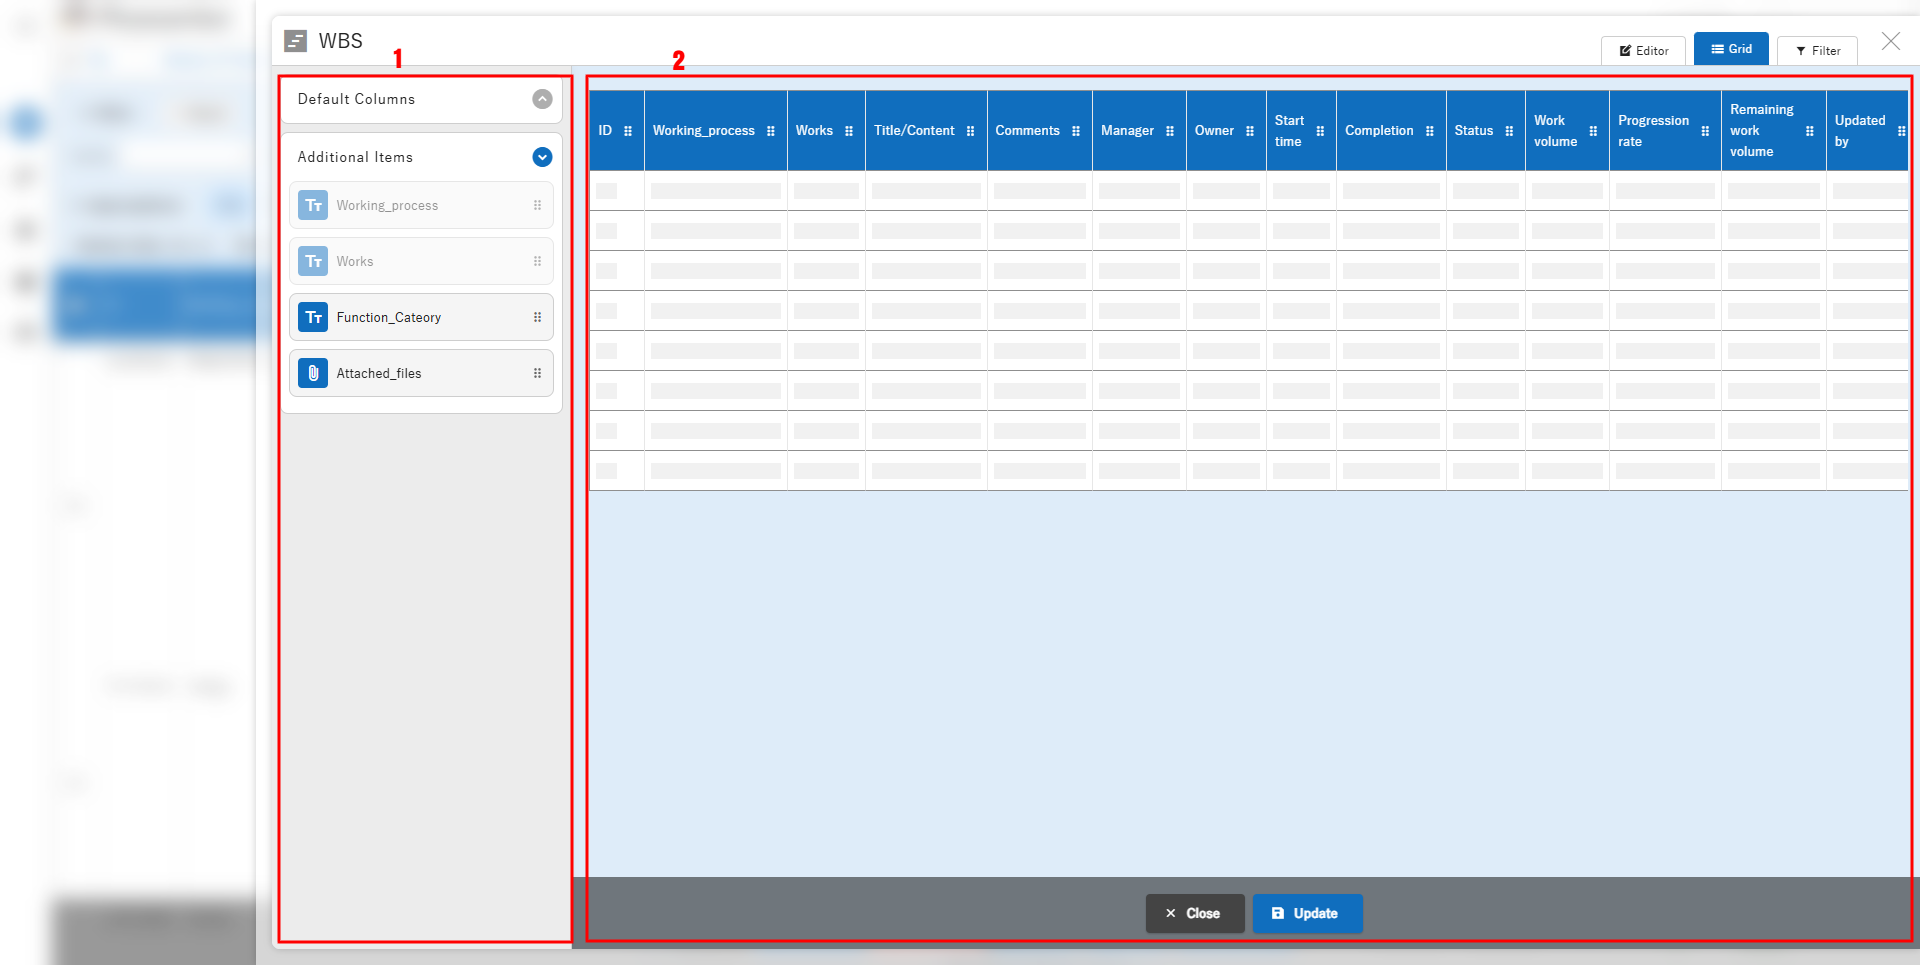Collapse the Additional Items section
The width and height of the screenshot is (1920, 965).
[542, 157]
